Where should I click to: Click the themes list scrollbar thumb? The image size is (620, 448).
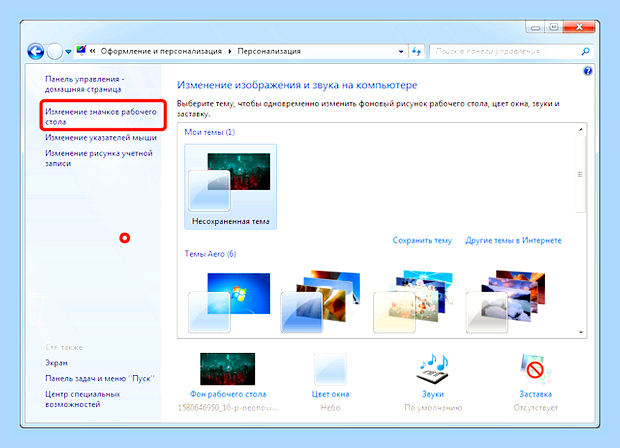tap(580, 174)
